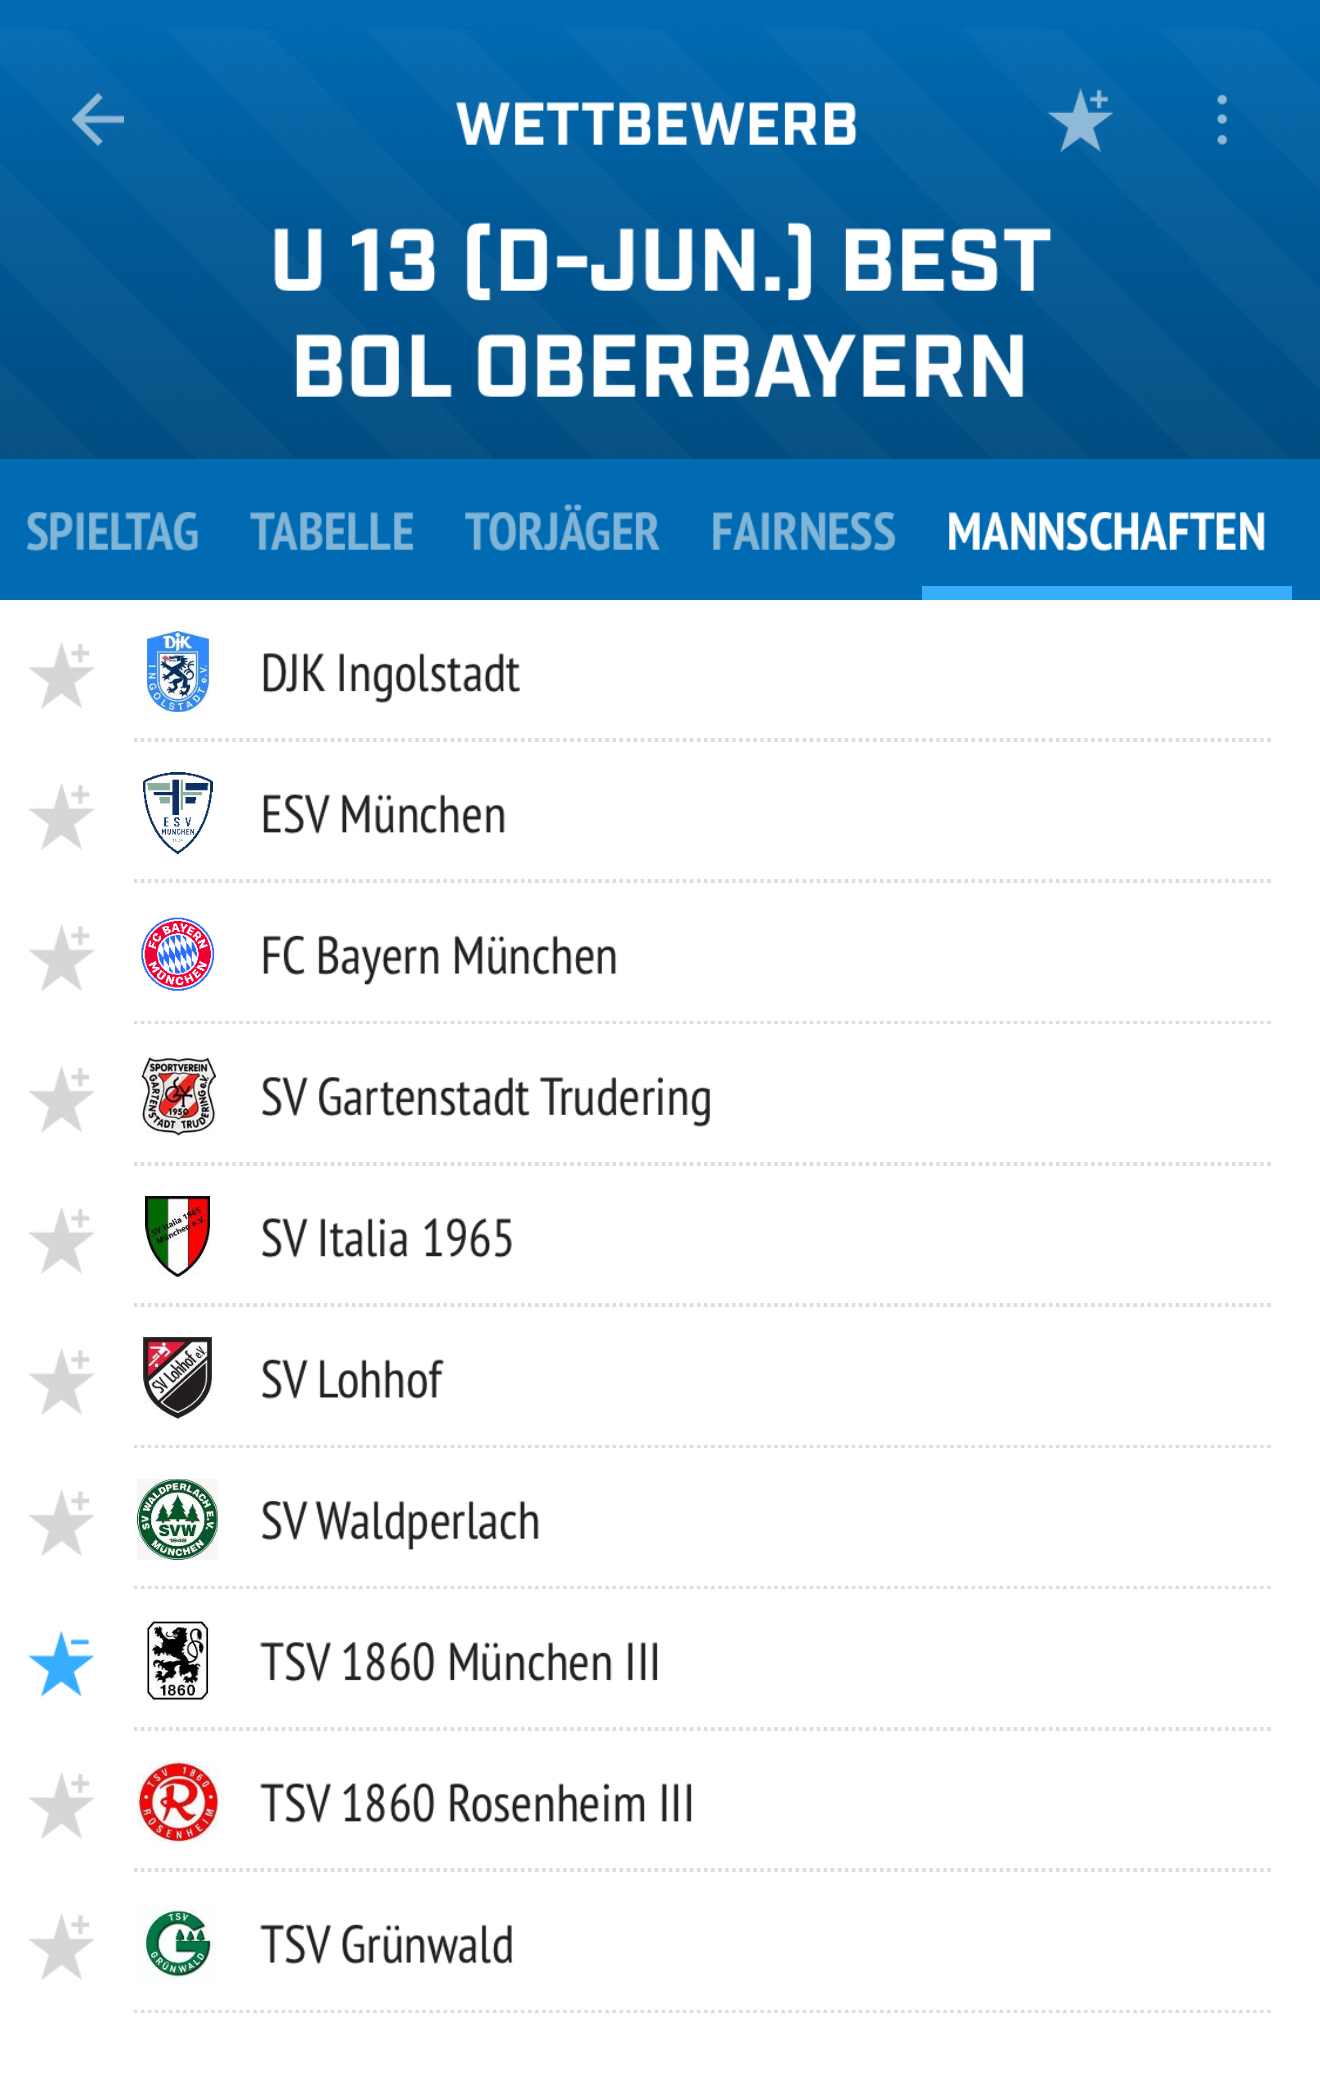Add competition to favorites via header star

tap(1080, 120)
